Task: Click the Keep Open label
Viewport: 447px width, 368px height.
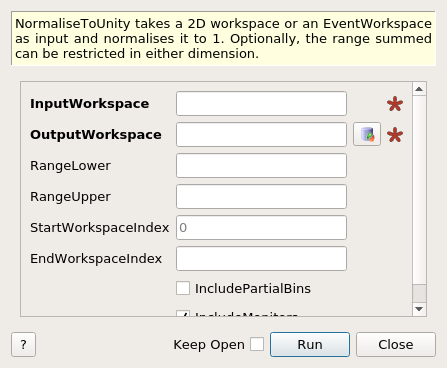Action: pos(209,345)
